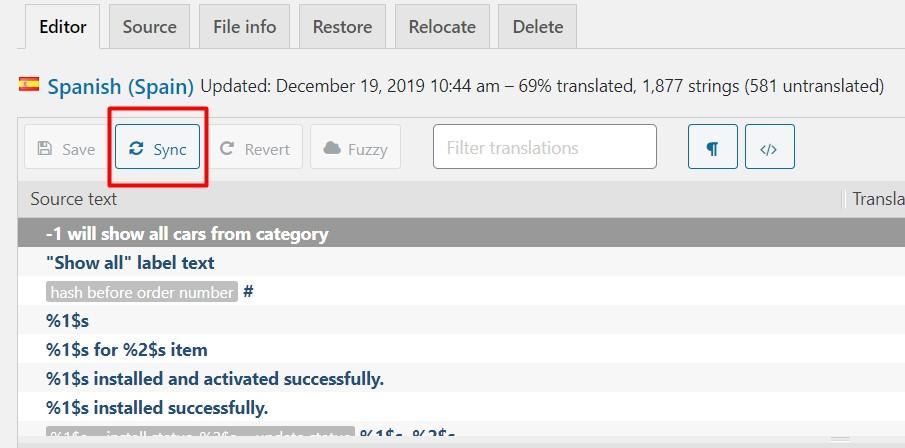Open the Restore tab
The height and width of the screenshot is (448, 905).
[342, 27]
